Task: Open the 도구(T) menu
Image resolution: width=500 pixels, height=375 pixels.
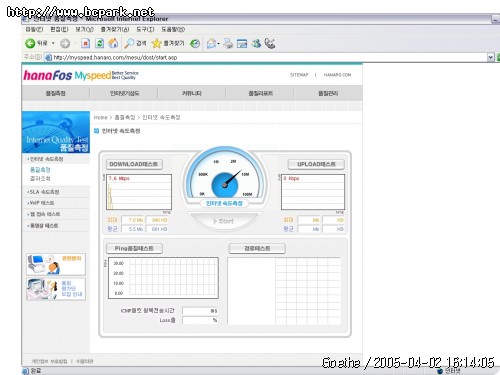Action: pos(145,29)
